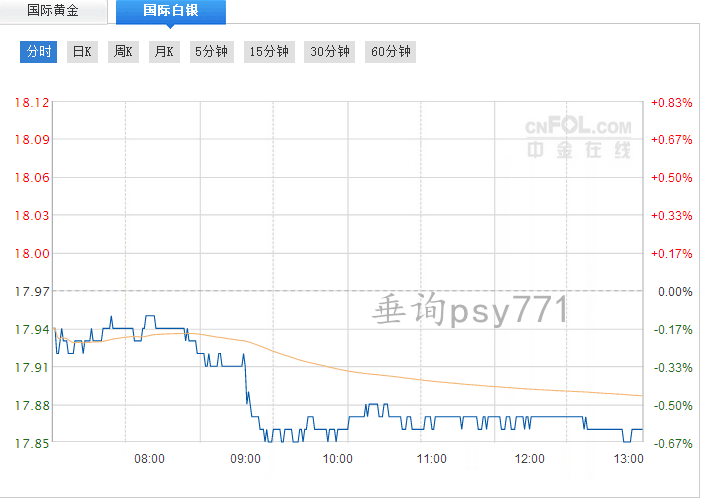
Task: Click the 08:00 time axis label
Action: click(149, 459)
